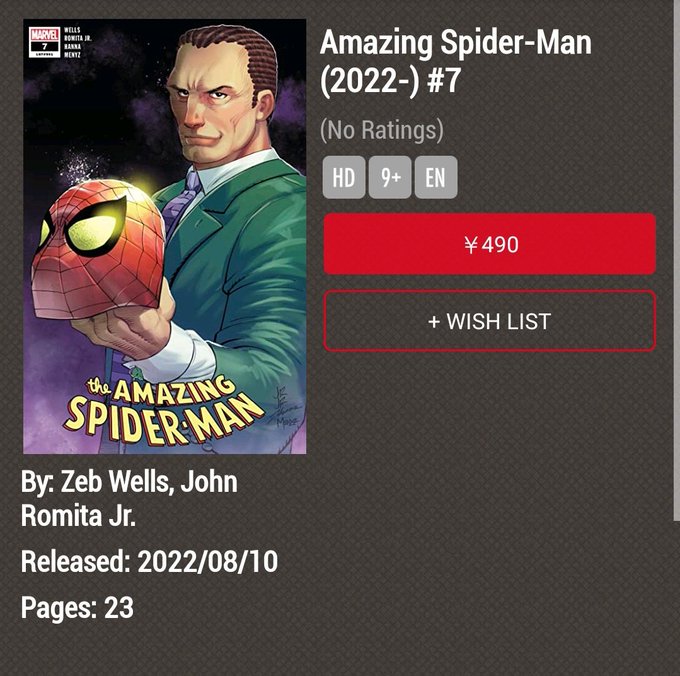The width and height of the screenshot is (680, 676).
Task: Click the Released 2022/08/10 date line
Action: pos(149,562)
